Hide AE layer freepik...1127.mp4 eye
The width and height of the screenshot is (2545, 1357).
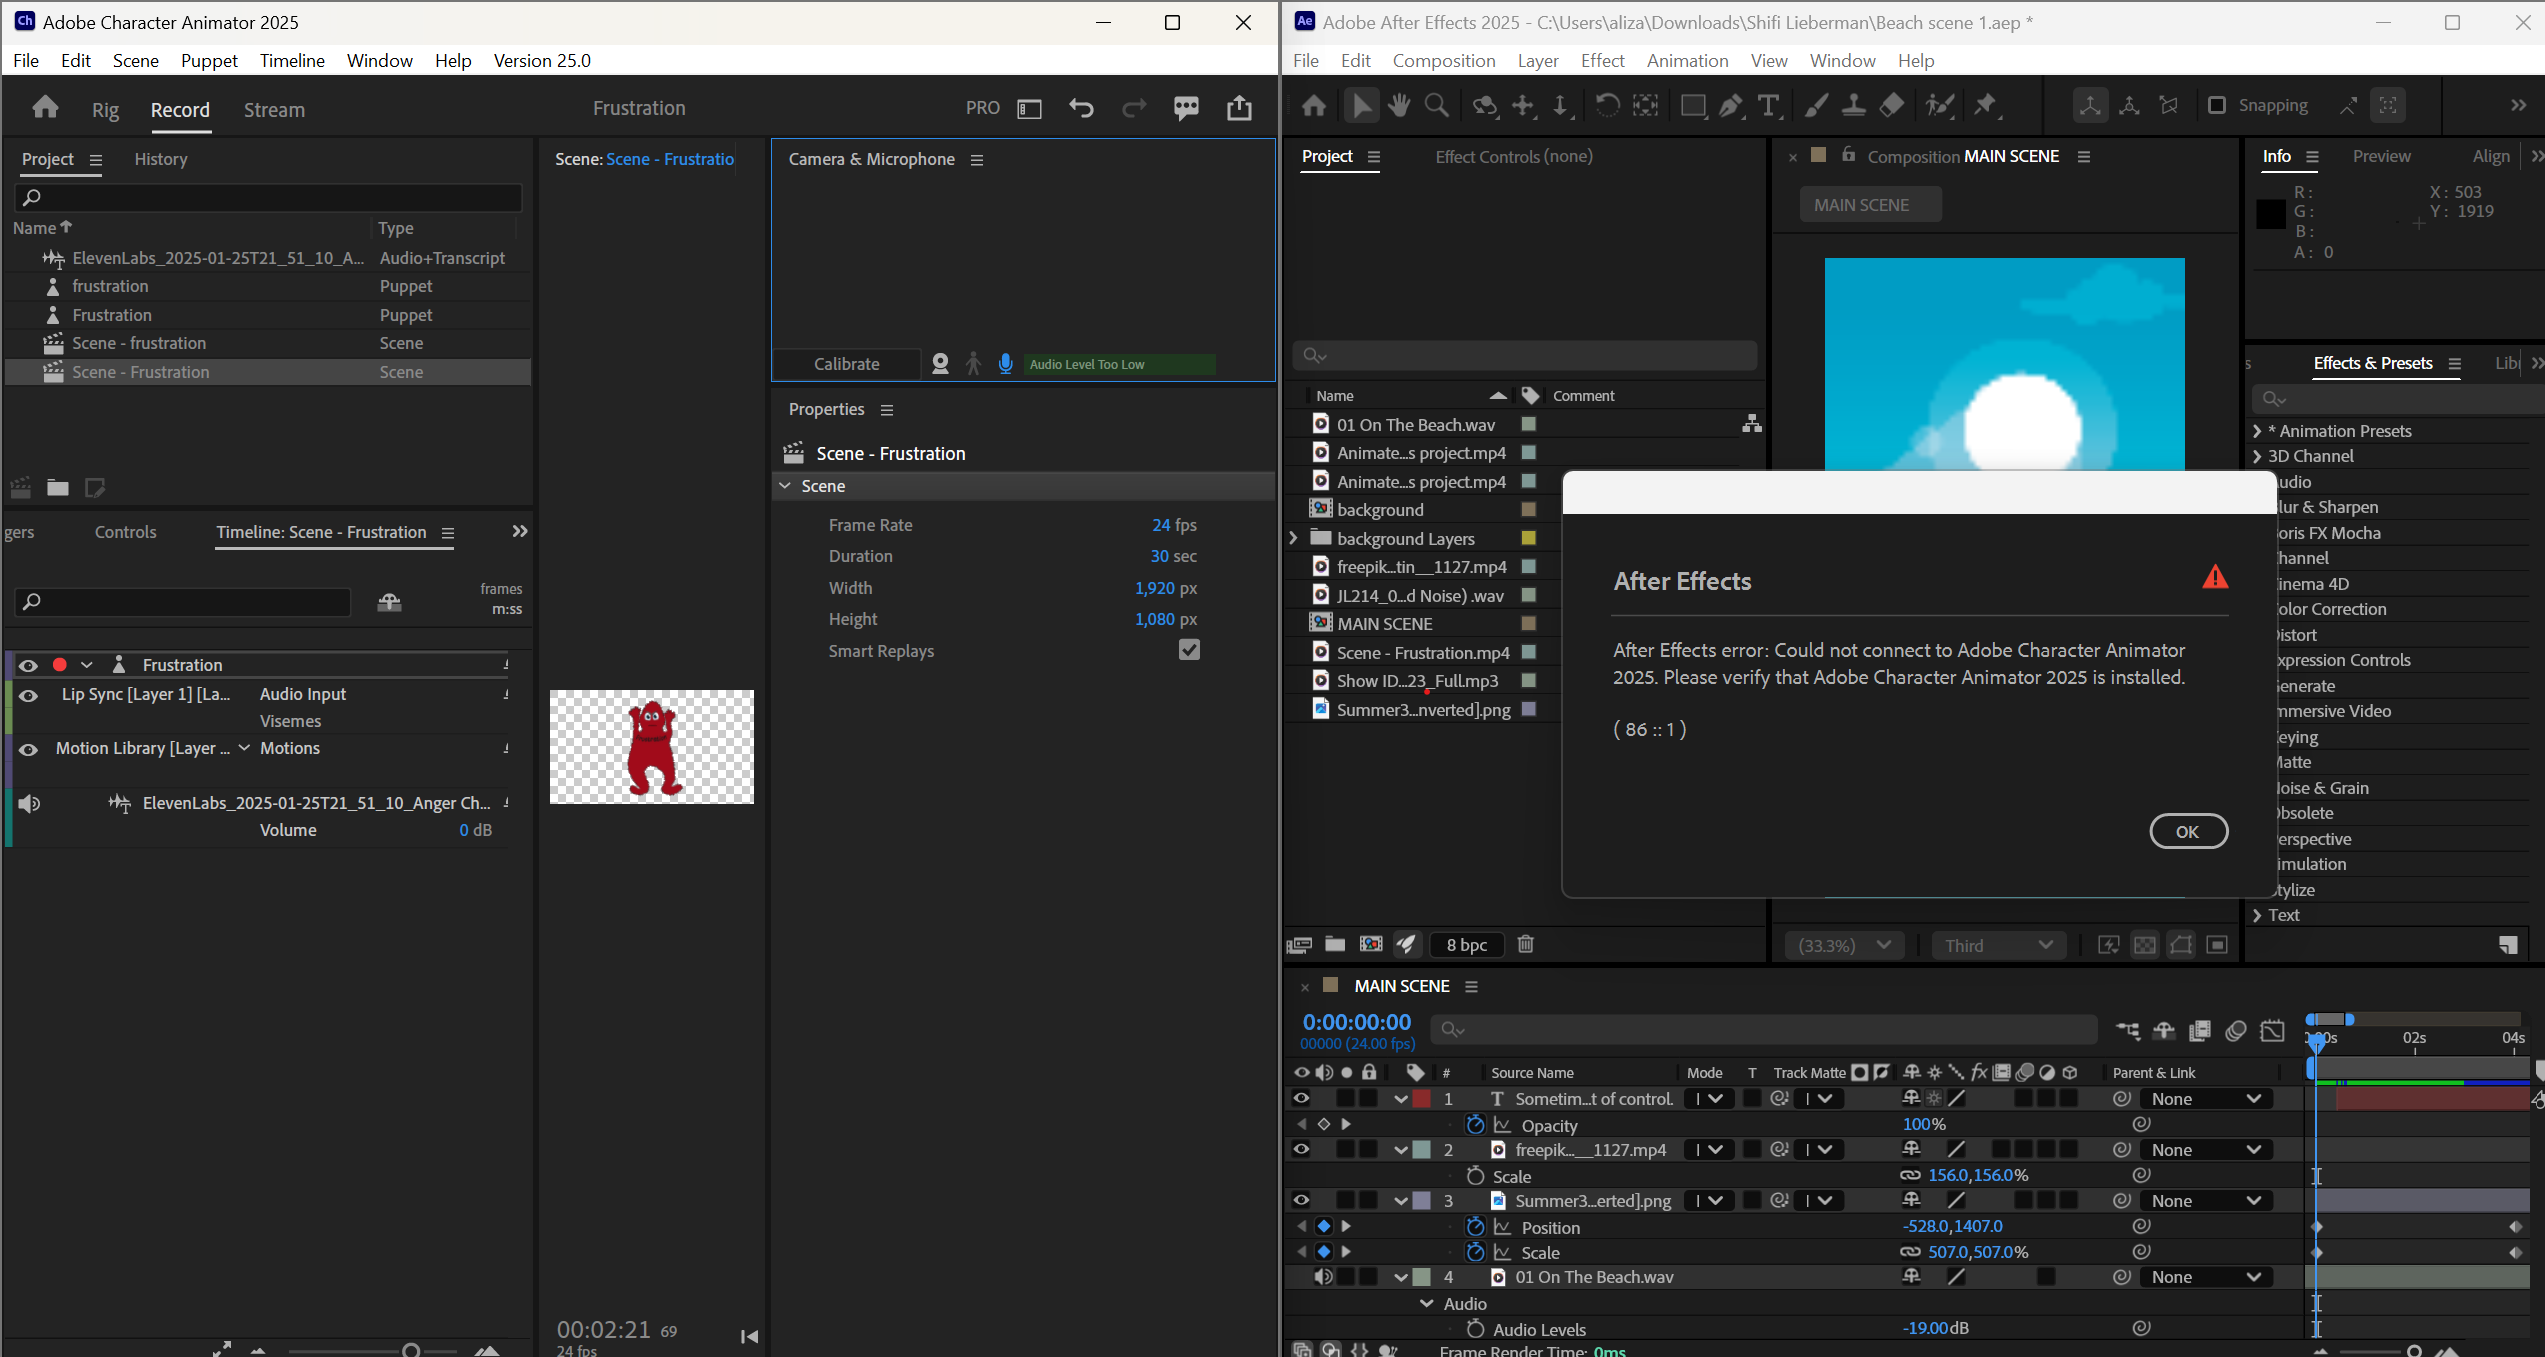click(x=1301, y=1149)
